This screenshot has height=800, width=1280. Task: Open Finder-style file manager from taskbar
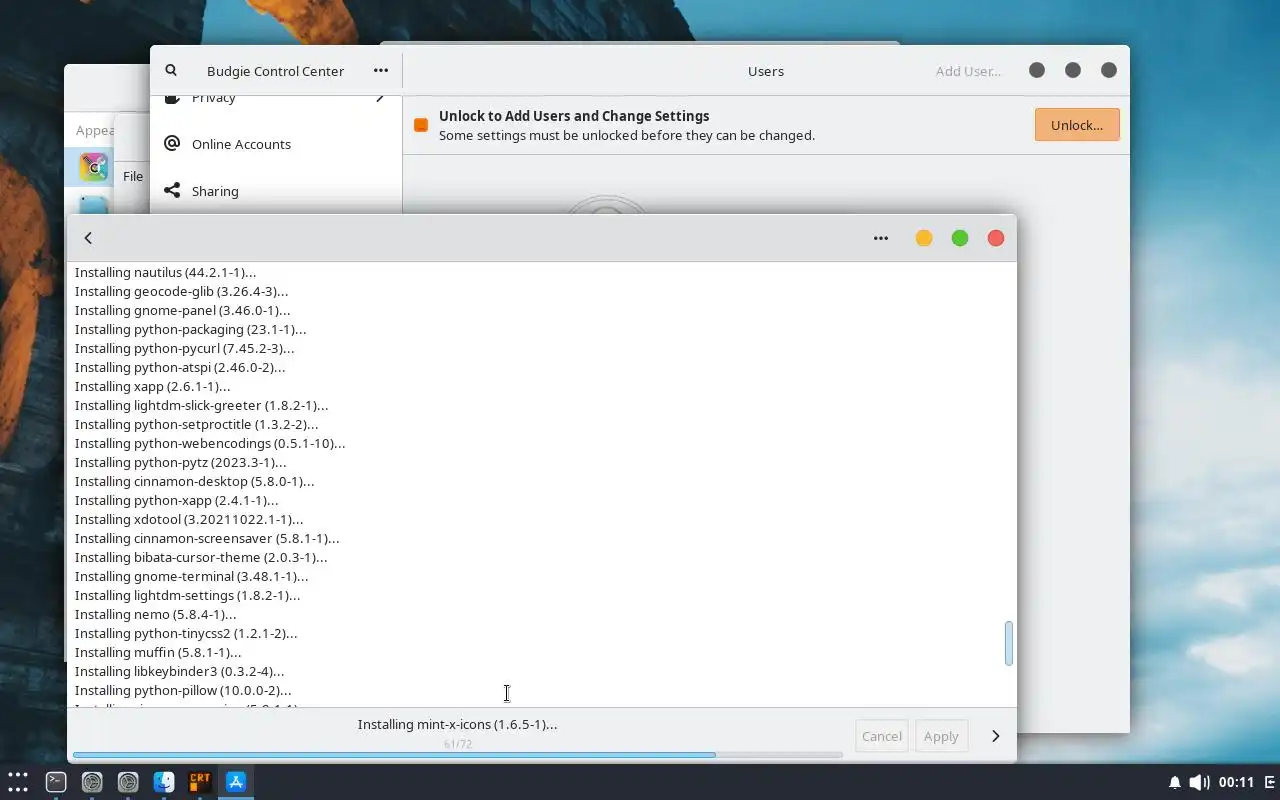[x=164, y=782]
